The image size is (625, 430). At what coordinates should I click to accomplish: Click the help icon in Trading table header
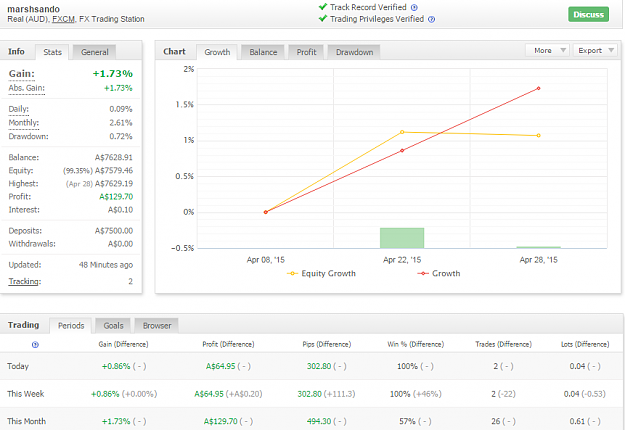pos(35,345)
